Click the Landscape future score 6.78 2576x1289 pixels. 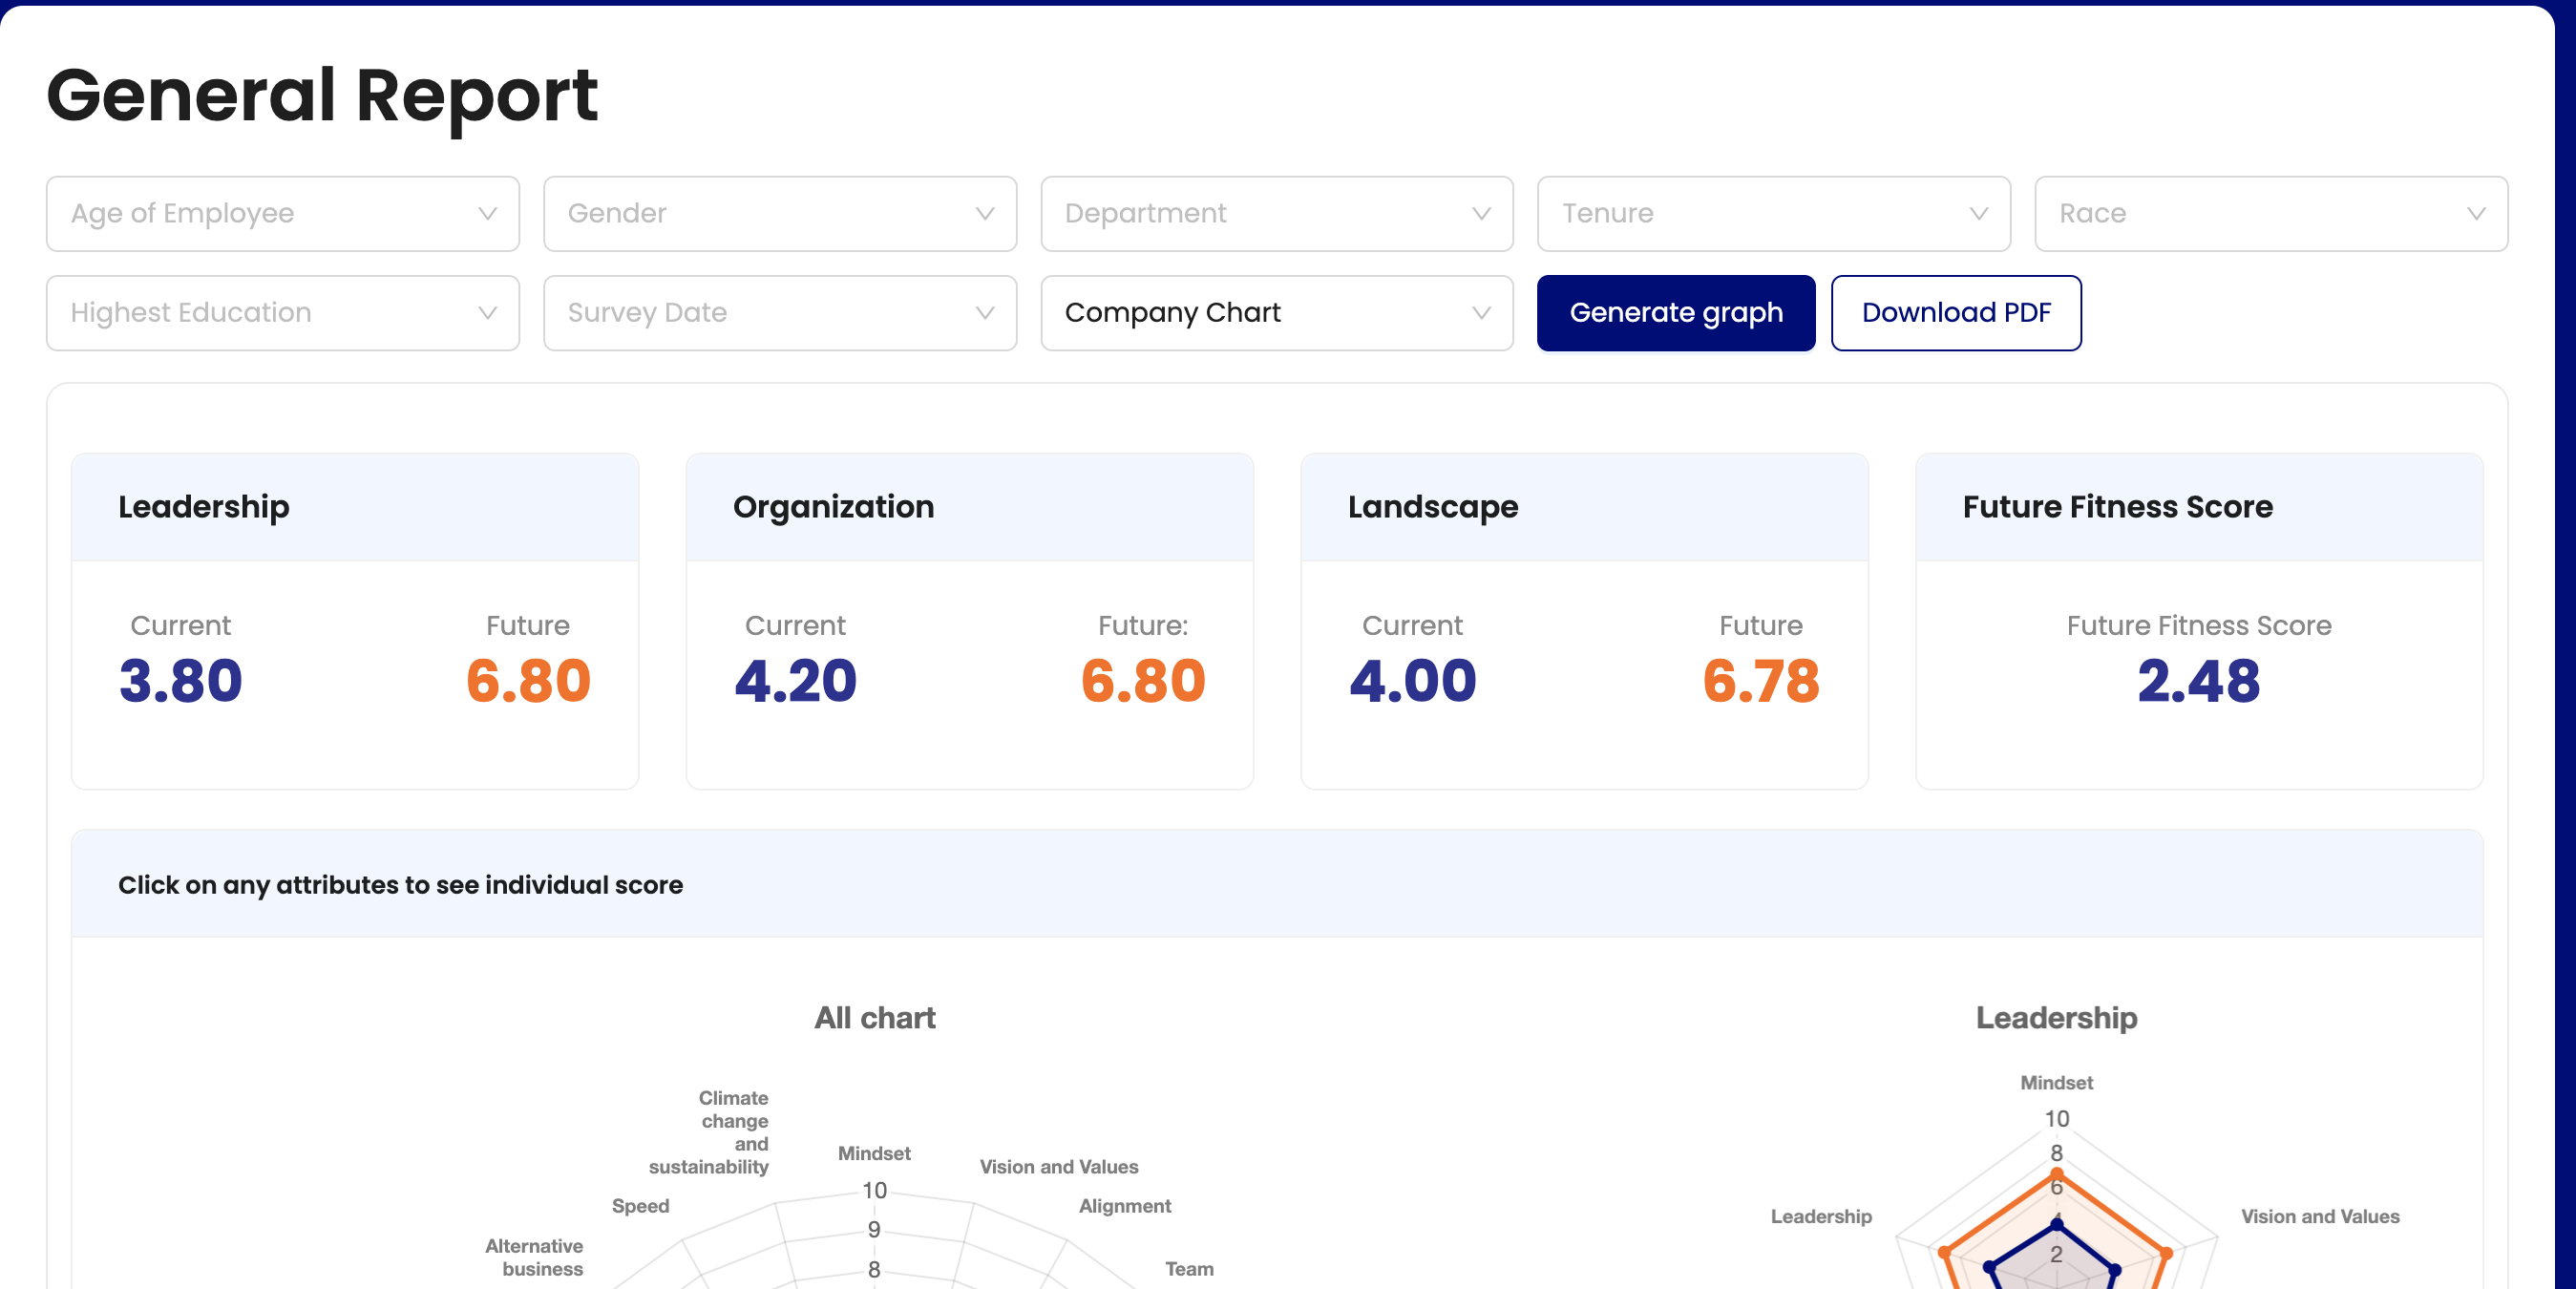(x=1760, y=680)
